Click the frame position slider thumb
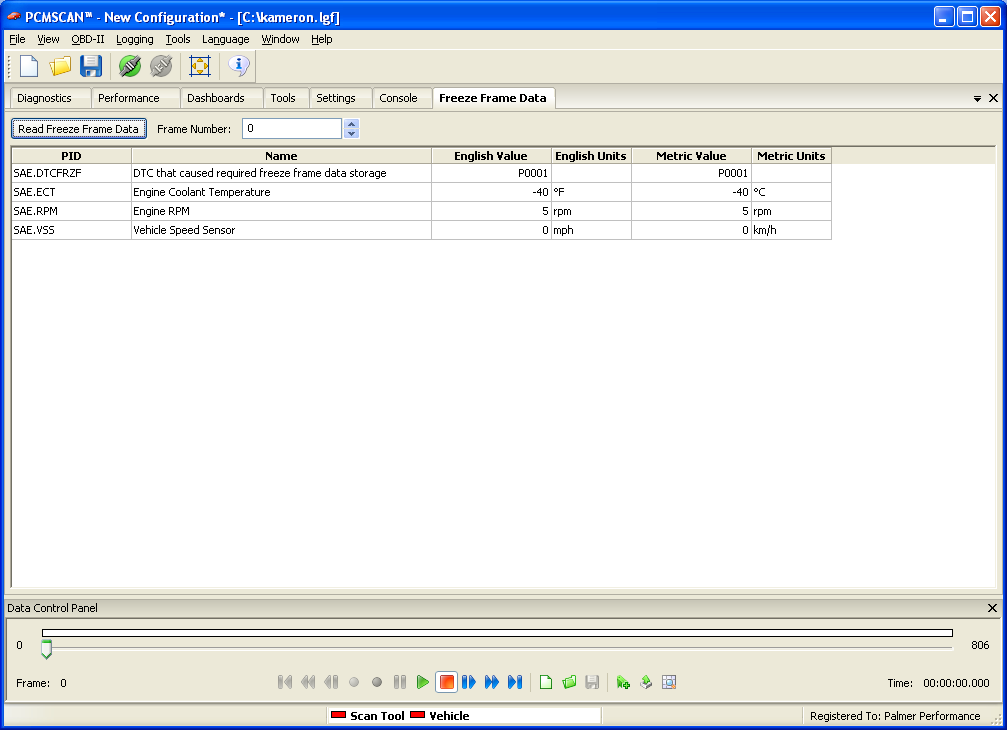This screenshot has height=730, width=1007. [x=46, y=650]
